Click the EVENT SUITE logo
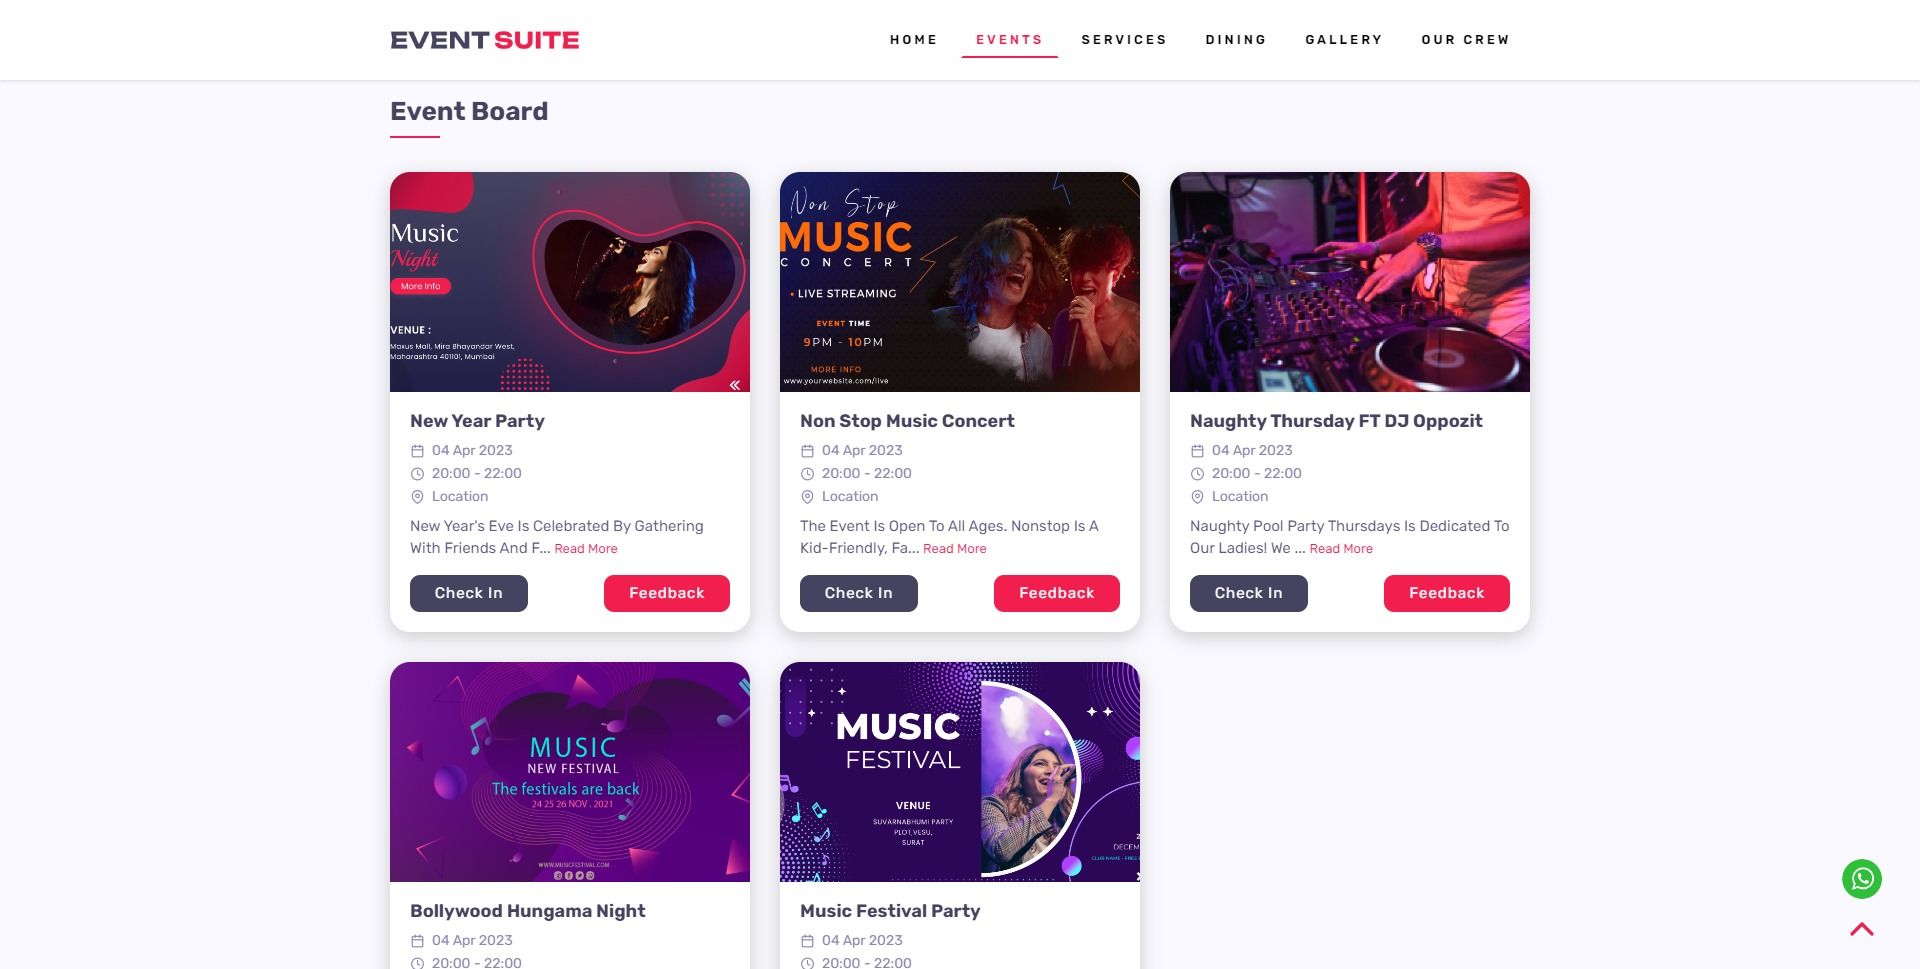The image size is (1920, 969). pos(485,40)
